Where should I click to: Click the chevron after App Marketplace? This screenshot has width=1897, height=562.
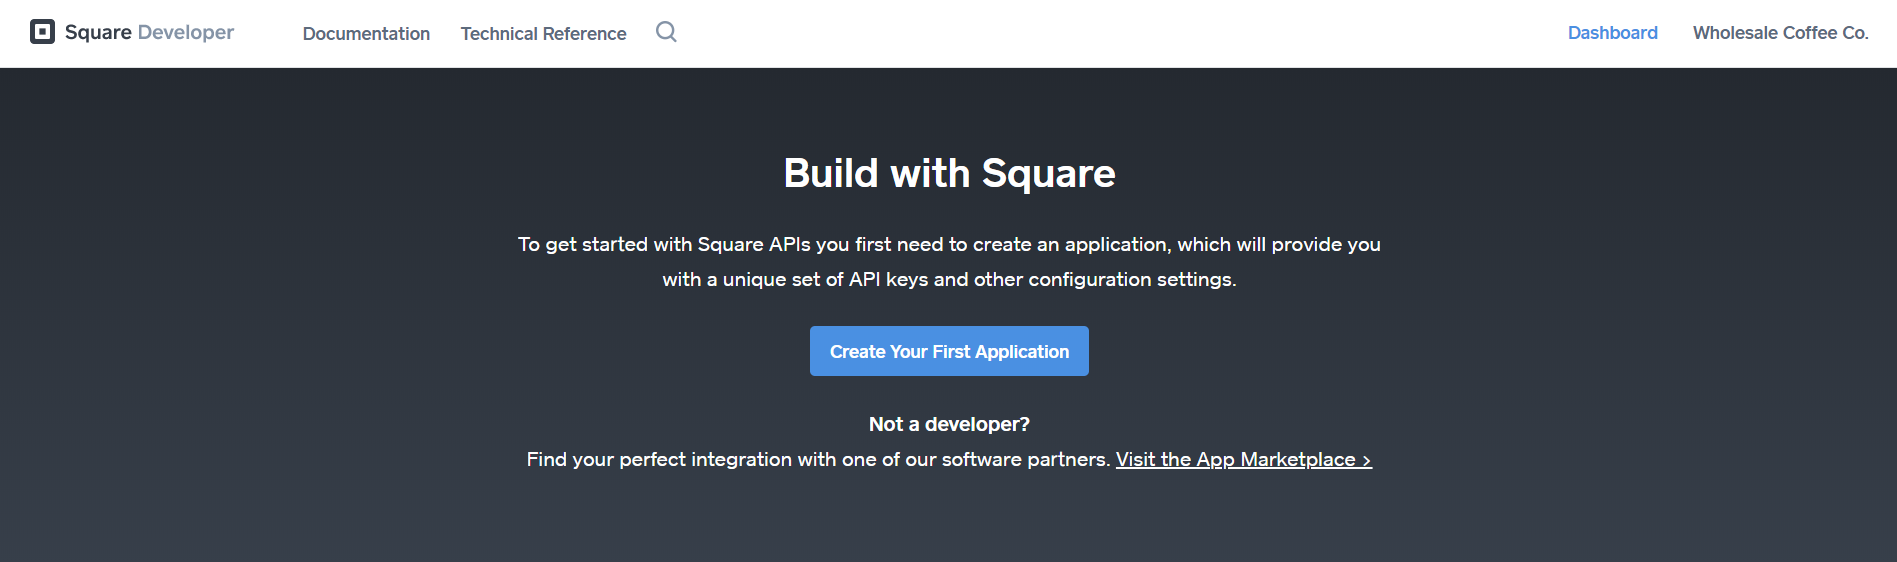[x=1367, y=460]
